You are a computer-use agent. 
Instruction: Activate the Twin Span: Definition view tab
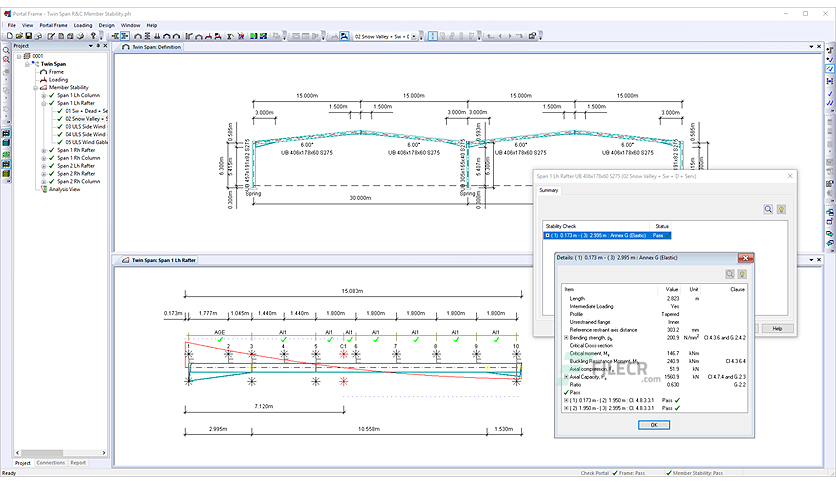click(x=152, y=47)
